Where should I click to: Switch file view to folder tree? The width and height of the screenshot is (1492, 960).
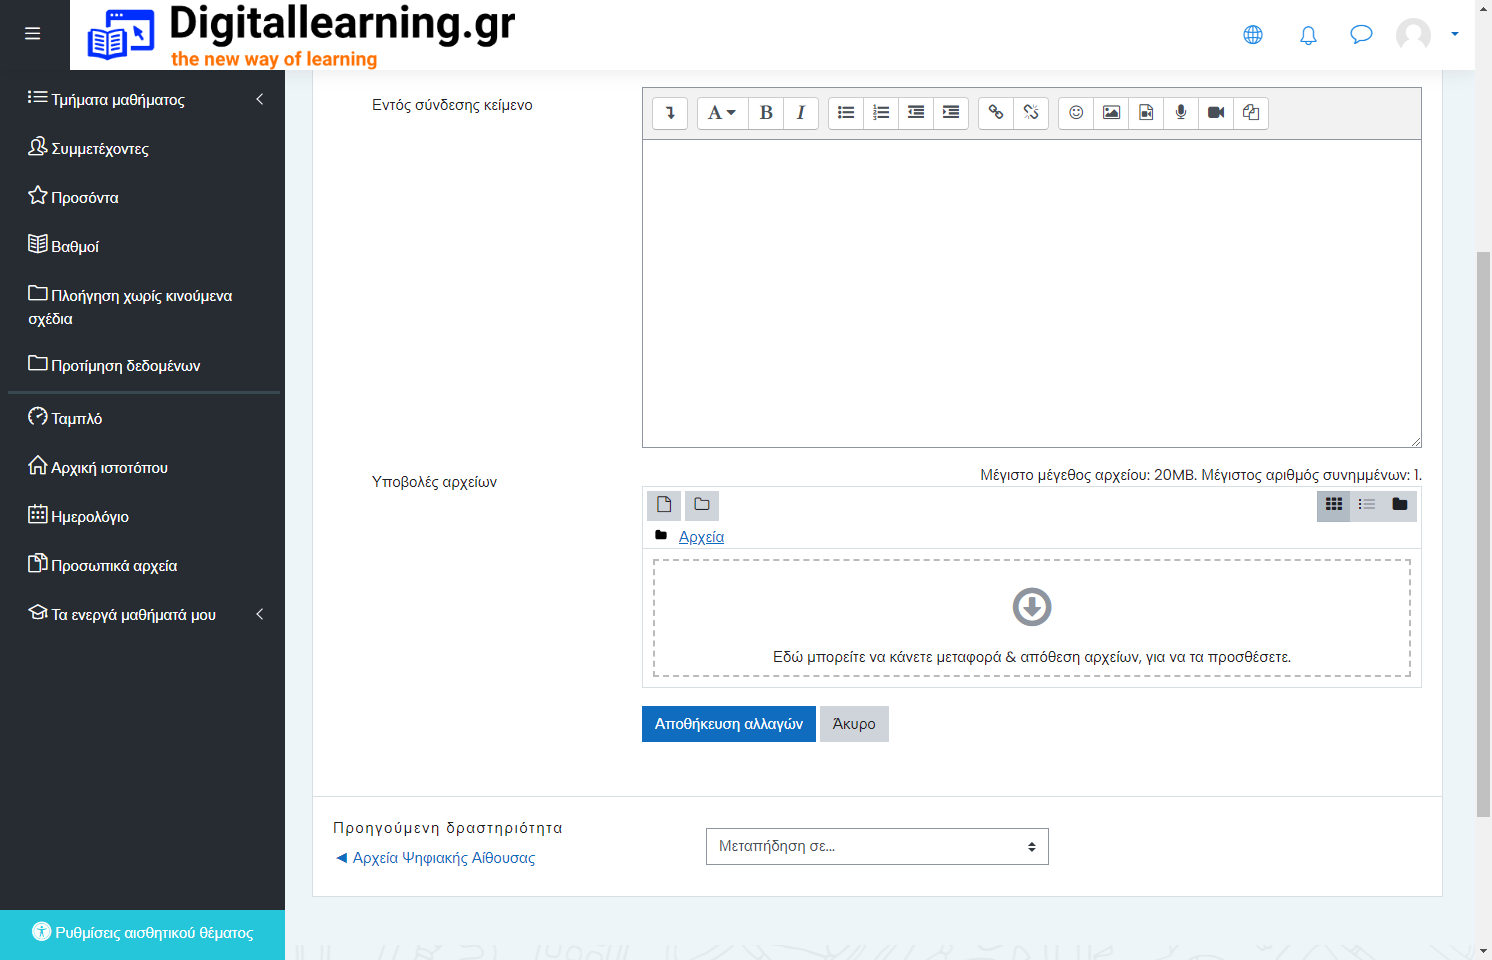point(1400,505)
